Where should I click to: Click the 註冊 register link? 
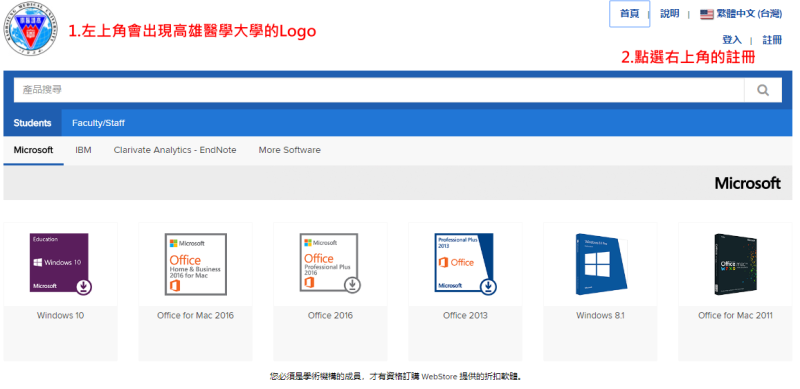click(x=772, y=40)
